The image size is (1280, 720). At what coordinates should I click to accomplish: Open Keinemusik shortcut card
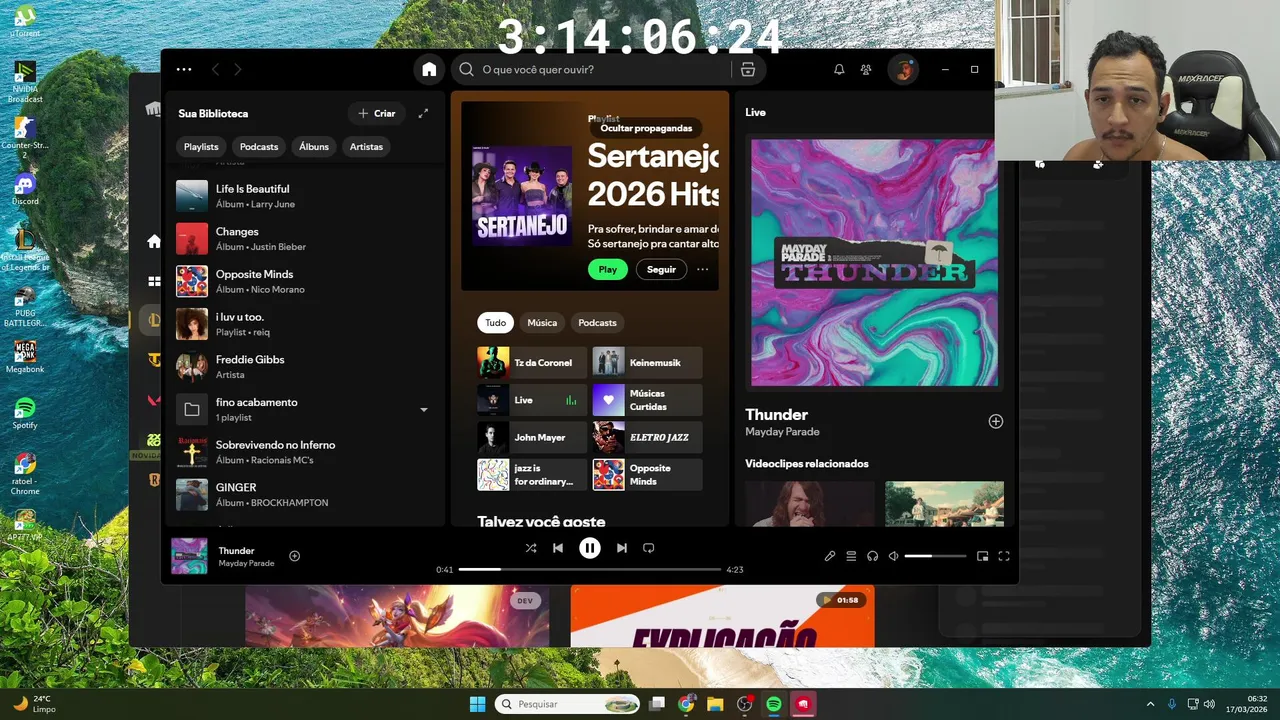point(647,363)
